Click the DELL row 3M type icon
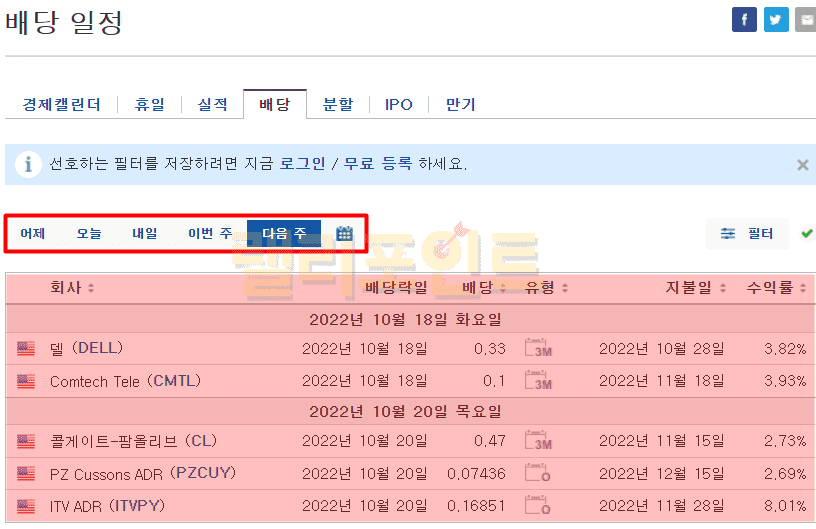This screenshot has width=816, height=529. pyautogui.click(x=539, y=348)
